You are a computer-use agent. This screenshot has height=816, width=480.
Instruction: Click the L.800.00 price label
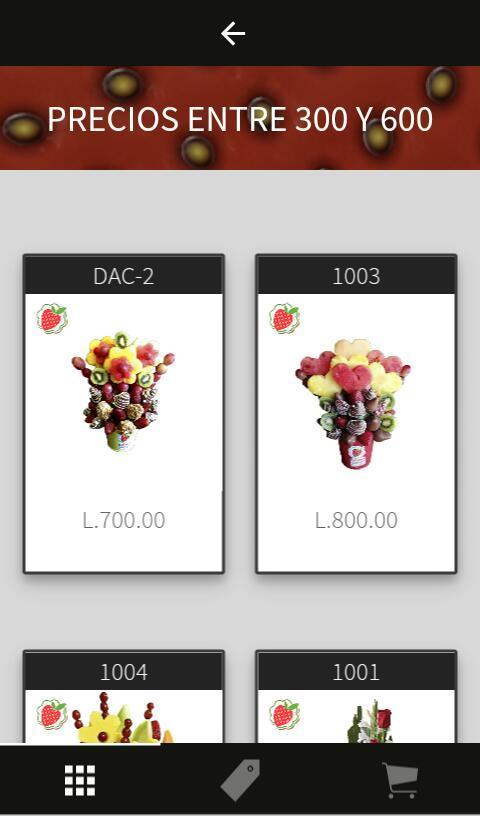(356, 520)
